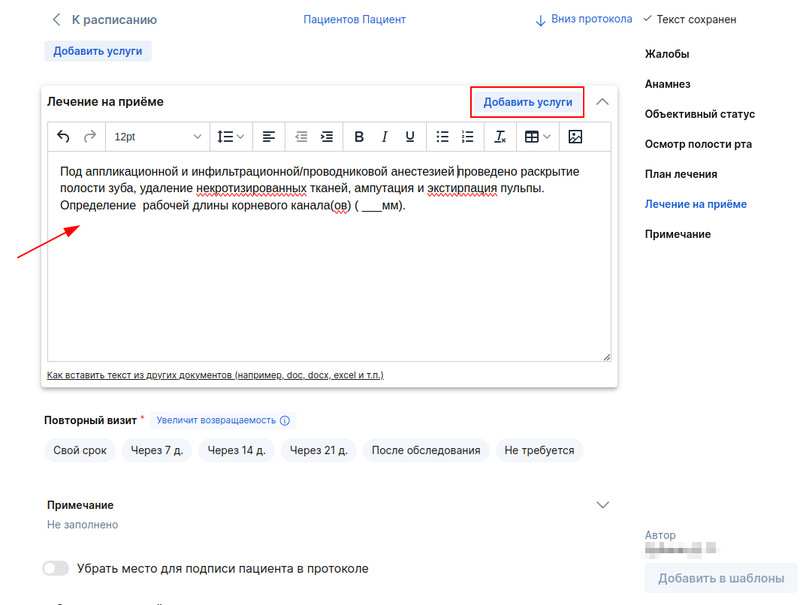Jump down with Вниз протокола
Image resolution: width=800 pixels, height=605 pixels.
tap(584, 19)
